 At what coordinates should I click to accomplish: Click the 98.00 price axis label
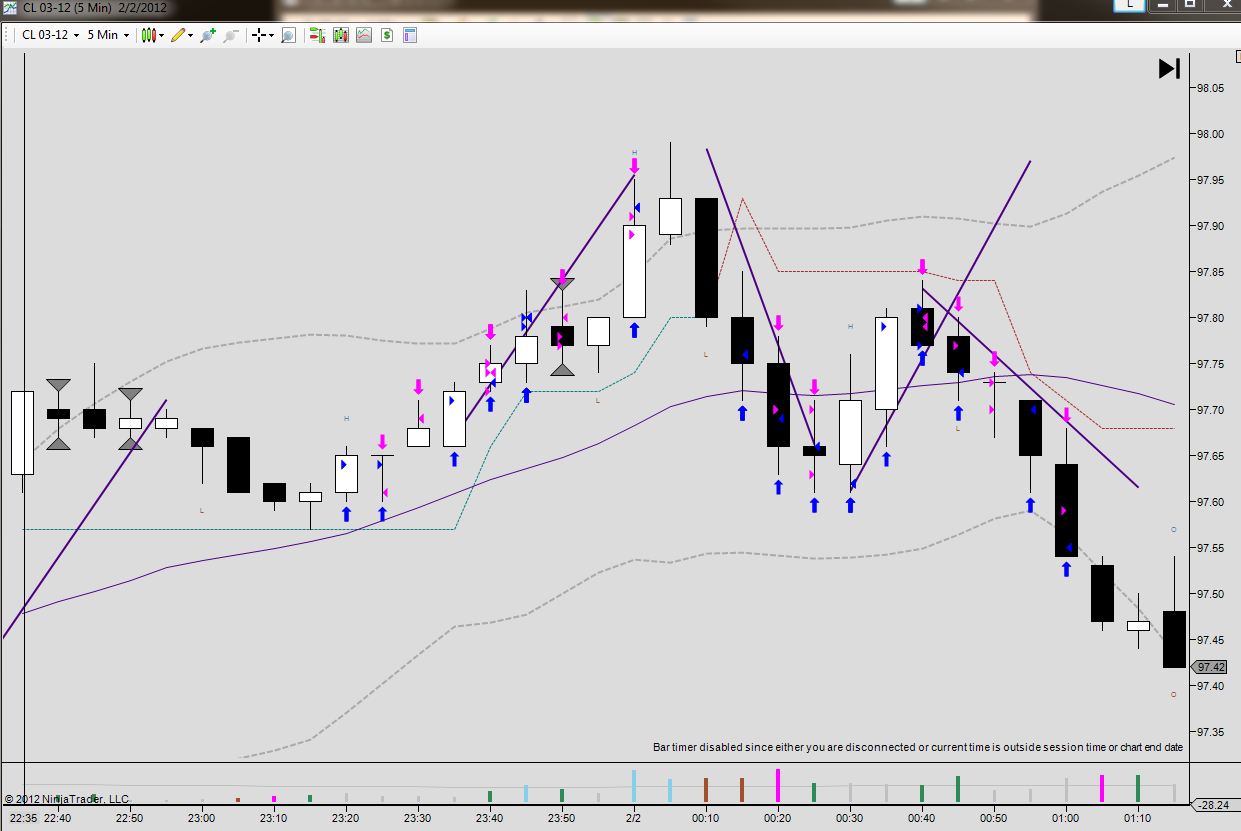pos(1210,134)
